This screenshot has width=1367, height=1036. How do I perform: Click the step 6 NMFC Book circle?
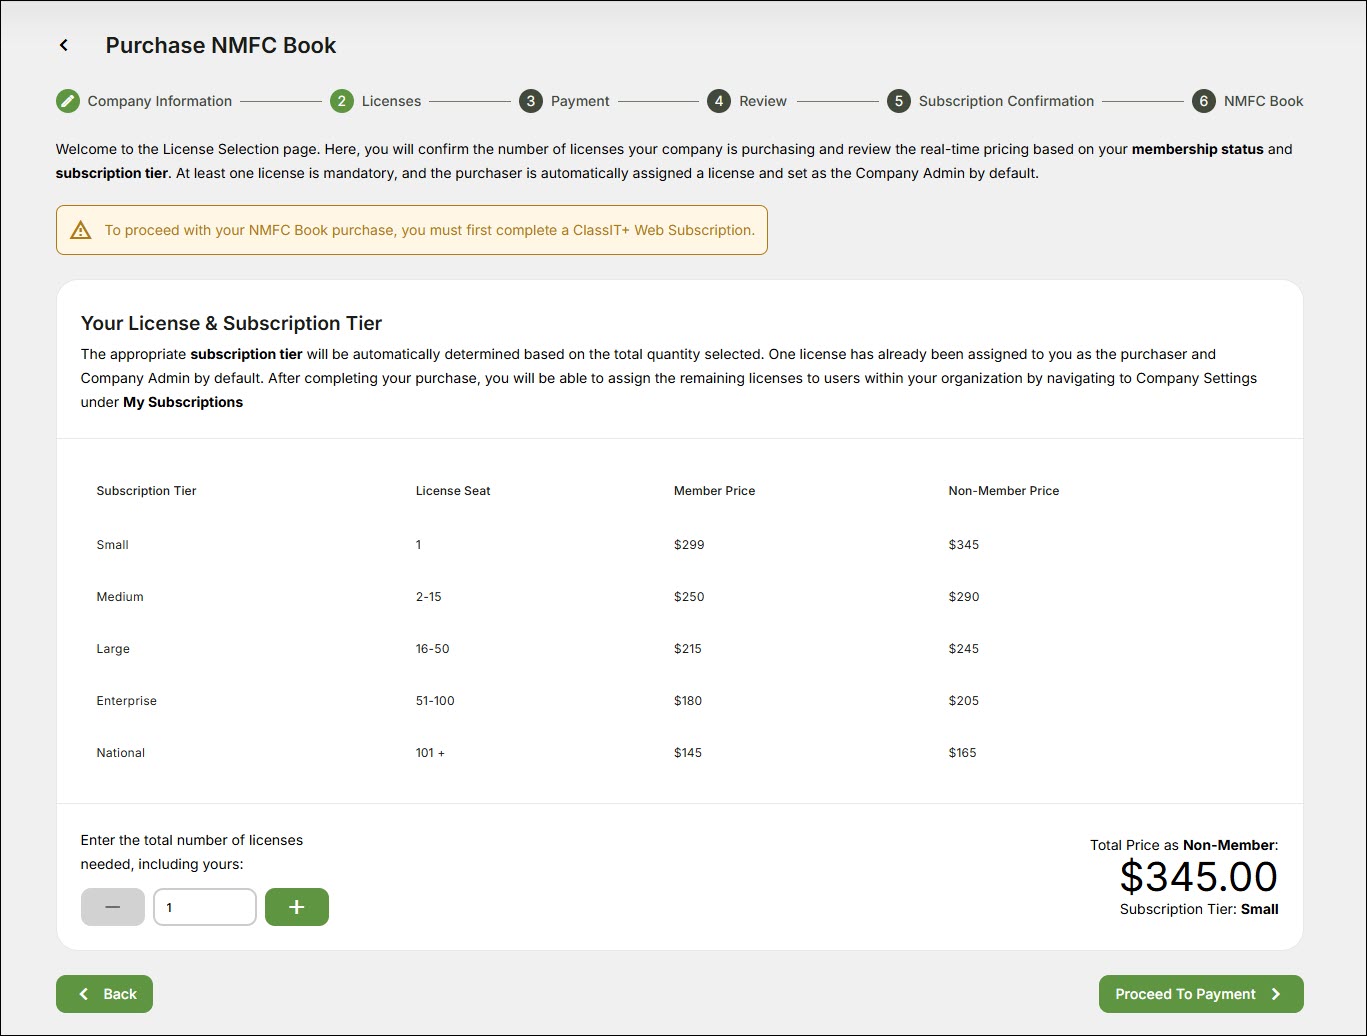(x=1203, y=101)
